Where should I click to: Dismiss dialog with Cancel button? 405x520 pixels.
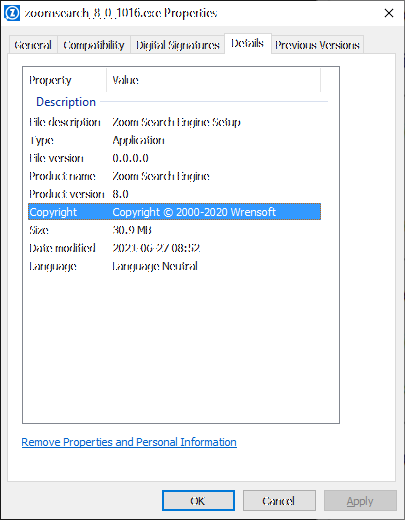point(279,500)
